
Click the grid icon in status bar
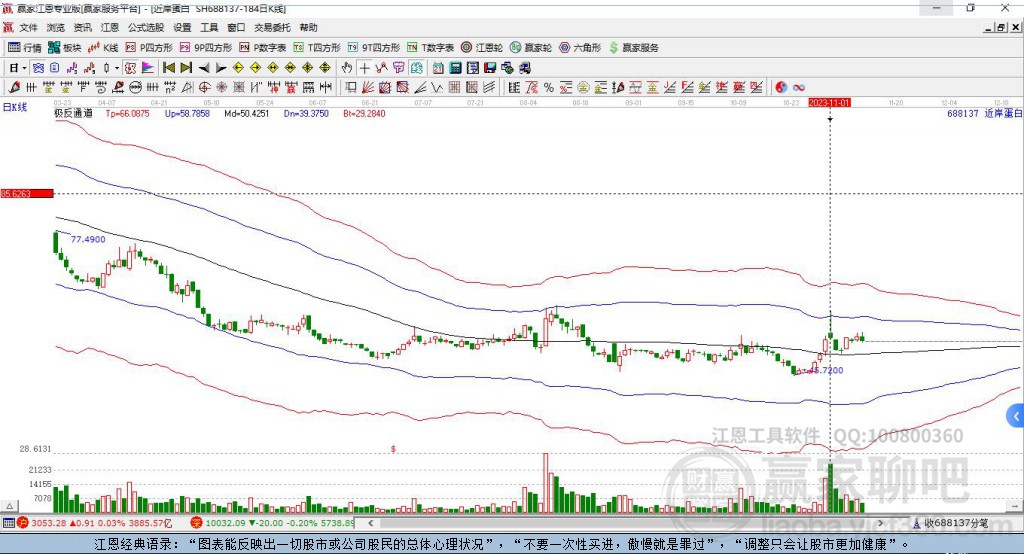coord(8,523)
